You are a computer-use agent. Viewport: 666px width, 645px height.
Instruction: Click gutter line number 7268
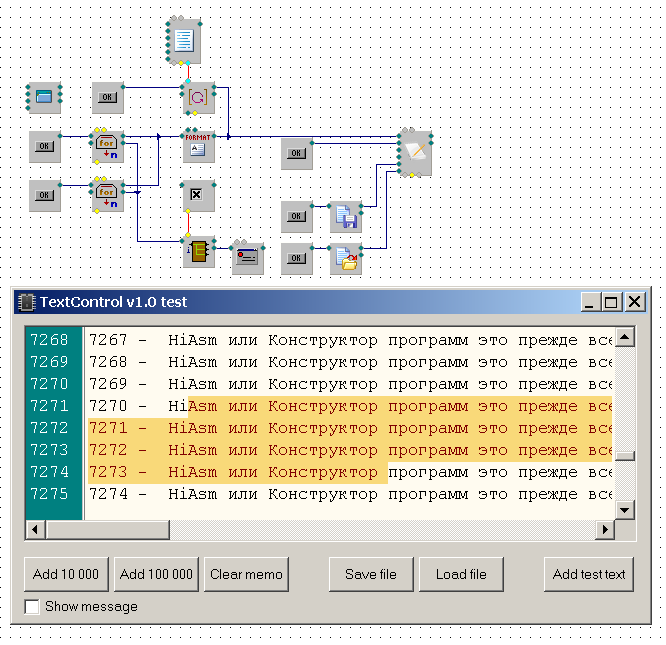[x=49, y=340]
